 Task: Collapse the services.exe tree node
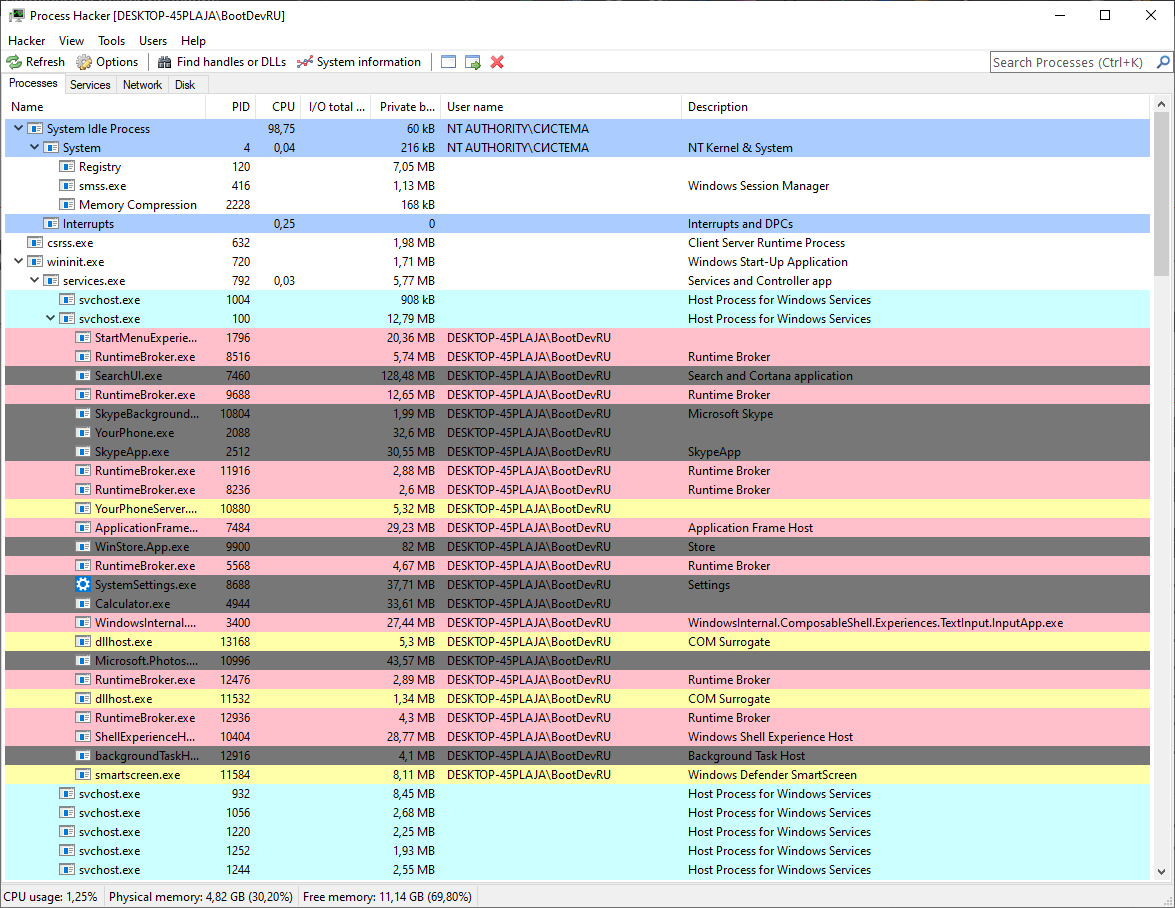(x=34, y=280)
